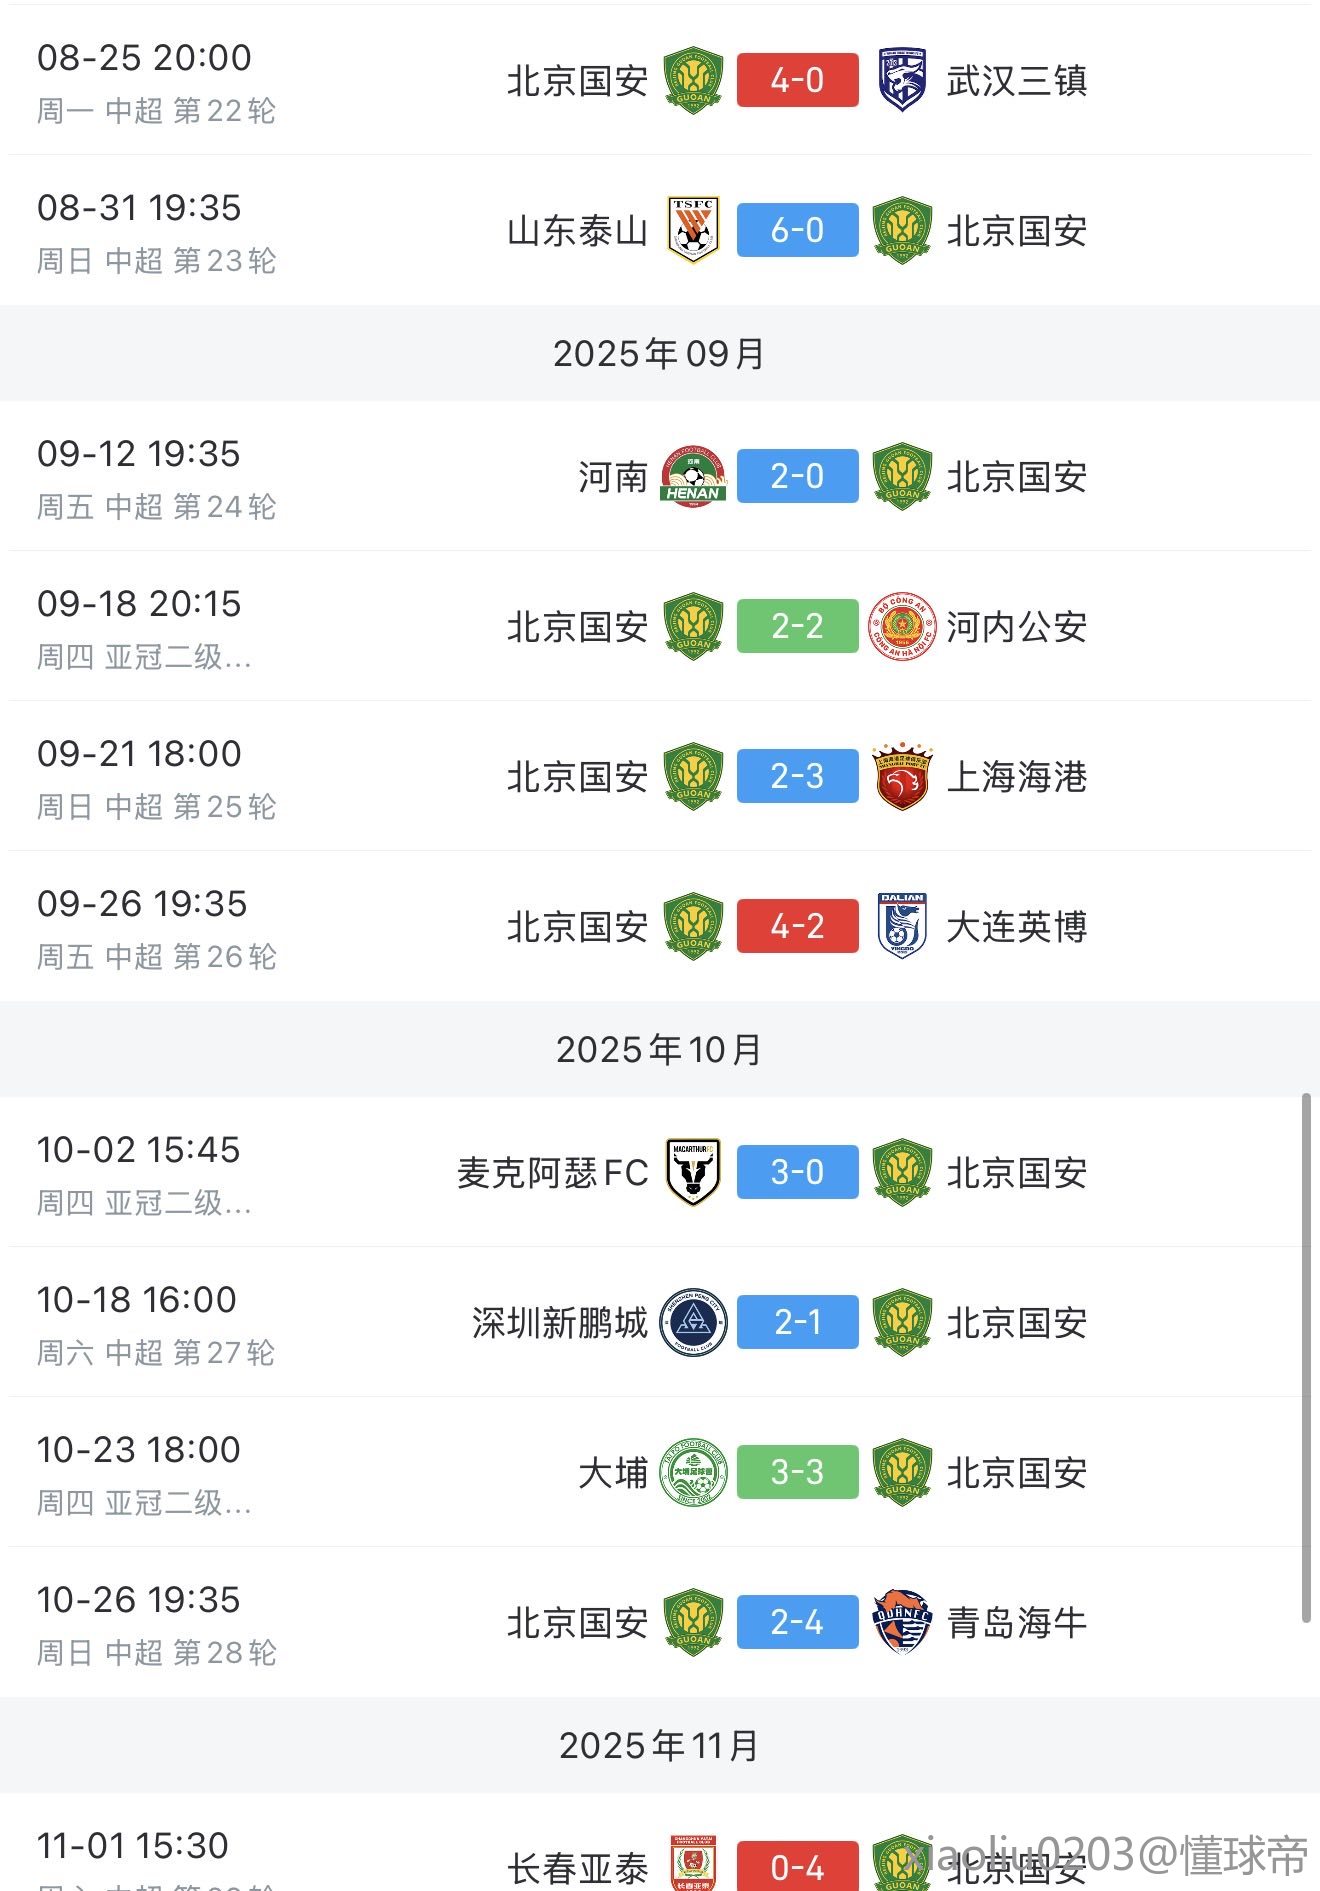
Task: Click the green 2-2 draw score
Action: (797, 626)
